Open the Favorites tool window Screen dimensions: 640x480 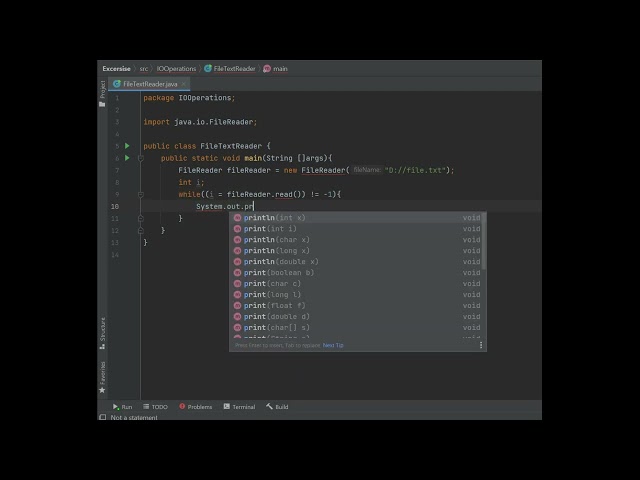pyautogui.click(x=102, y=377)
